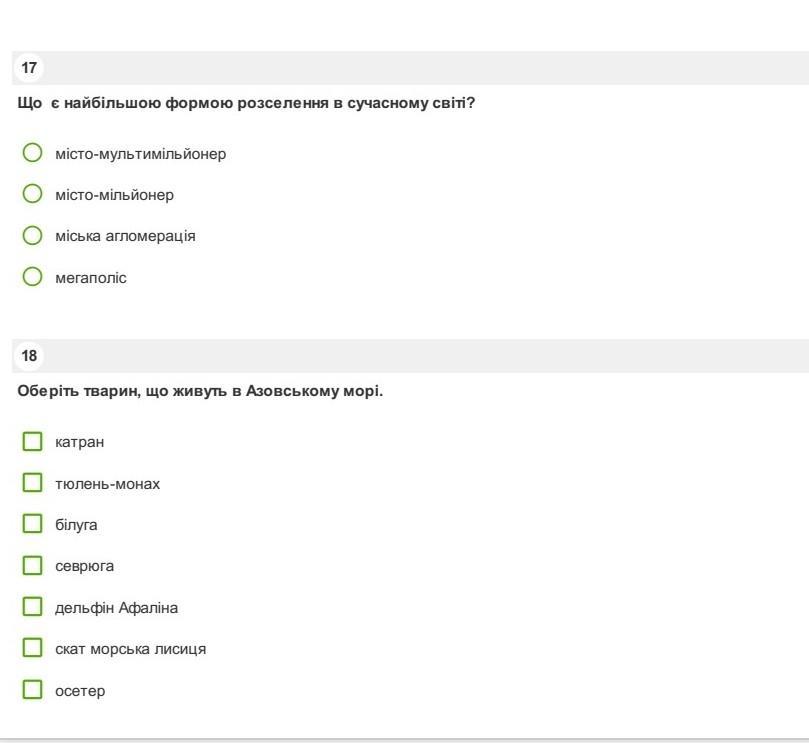Image resolution: width=809 pixels, height=743 pixels.
Task: Click the "міська агломерація" answer label text
Action: coord(125,236)
